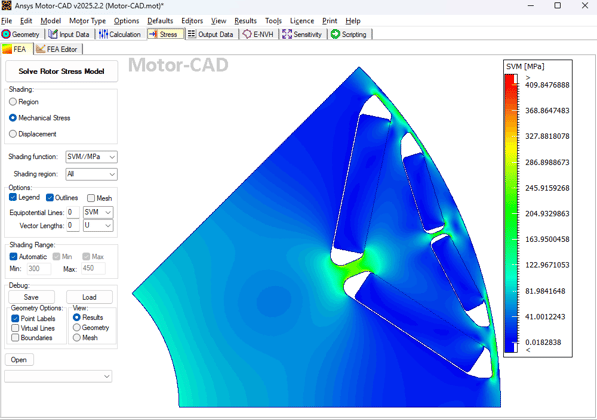Click the Sensitivity tab icon
This screenshot has width=597, height=420.
287,34
